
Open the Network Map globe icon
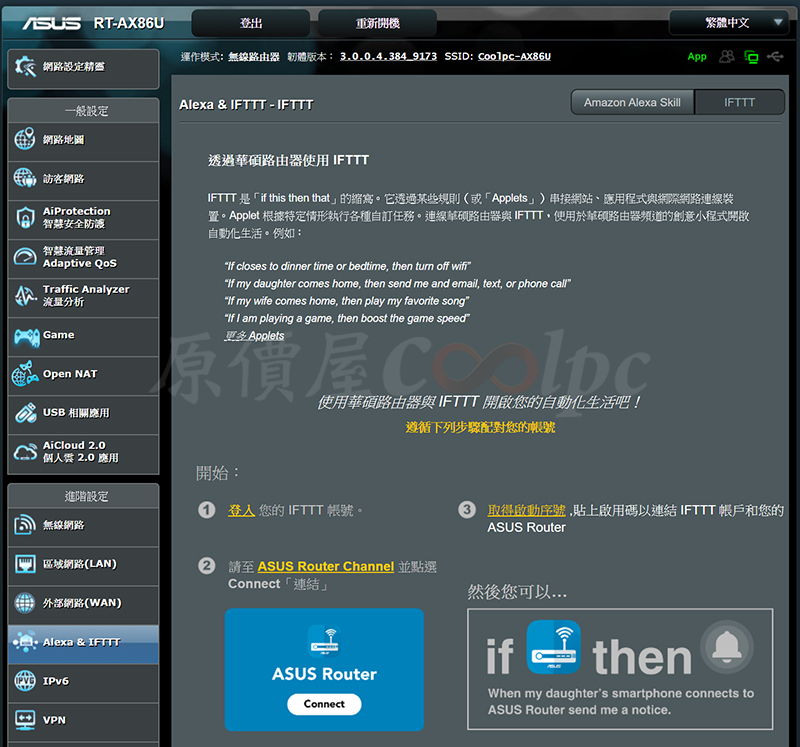coord(25,139)
